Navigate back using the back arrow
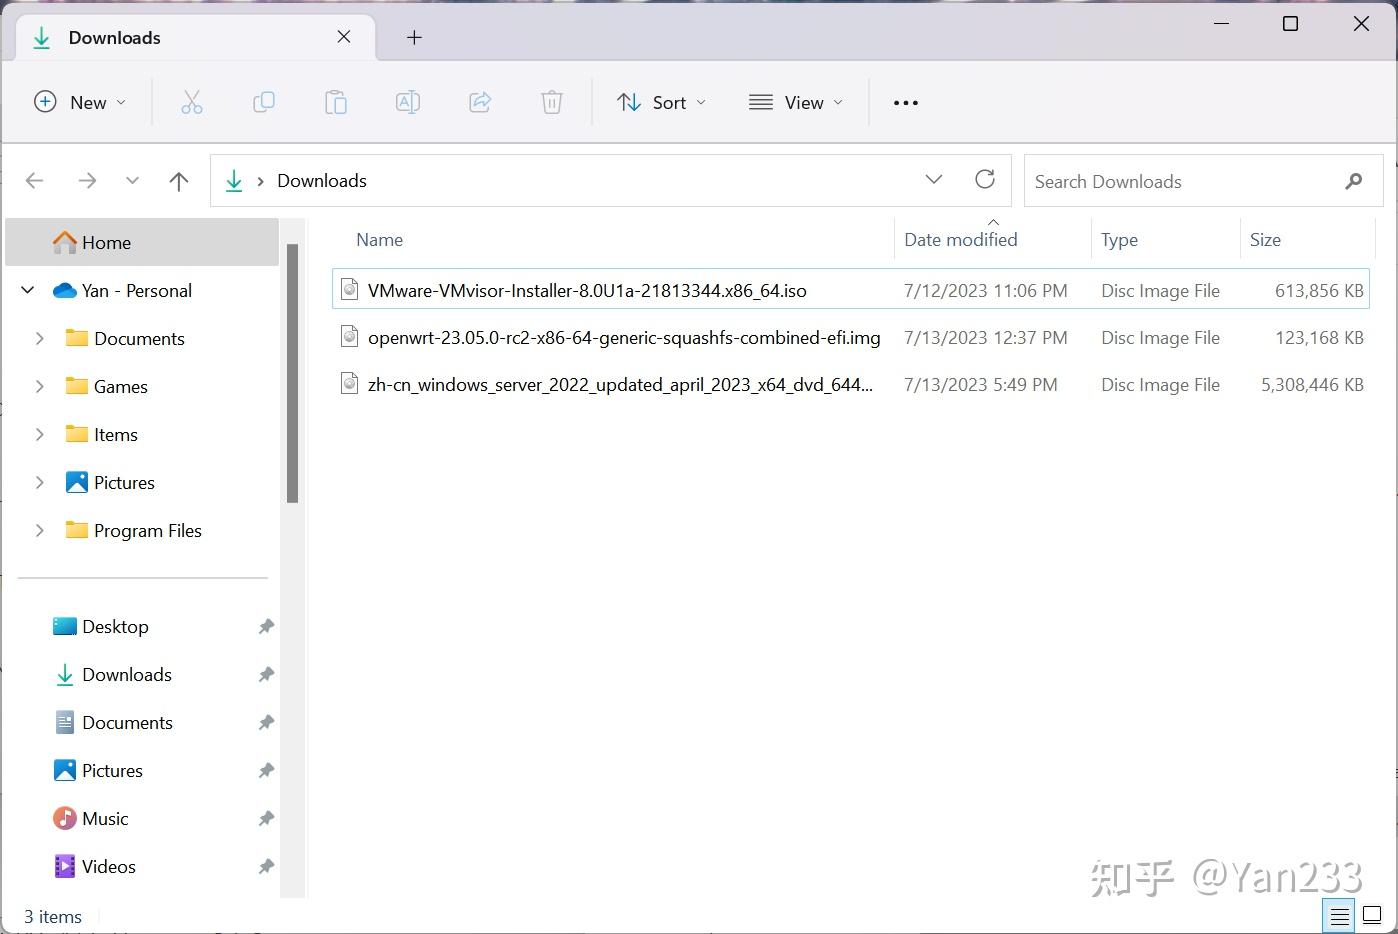 [35, 181]
